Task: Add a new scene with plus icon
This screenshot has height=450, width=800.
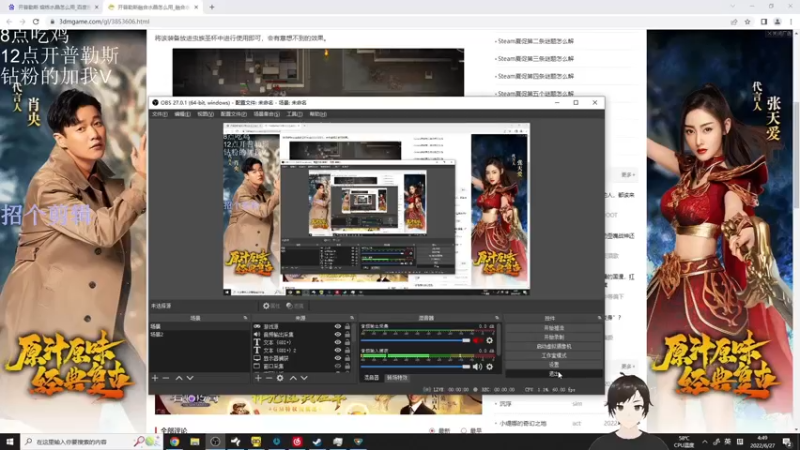Action: point(155,378)
